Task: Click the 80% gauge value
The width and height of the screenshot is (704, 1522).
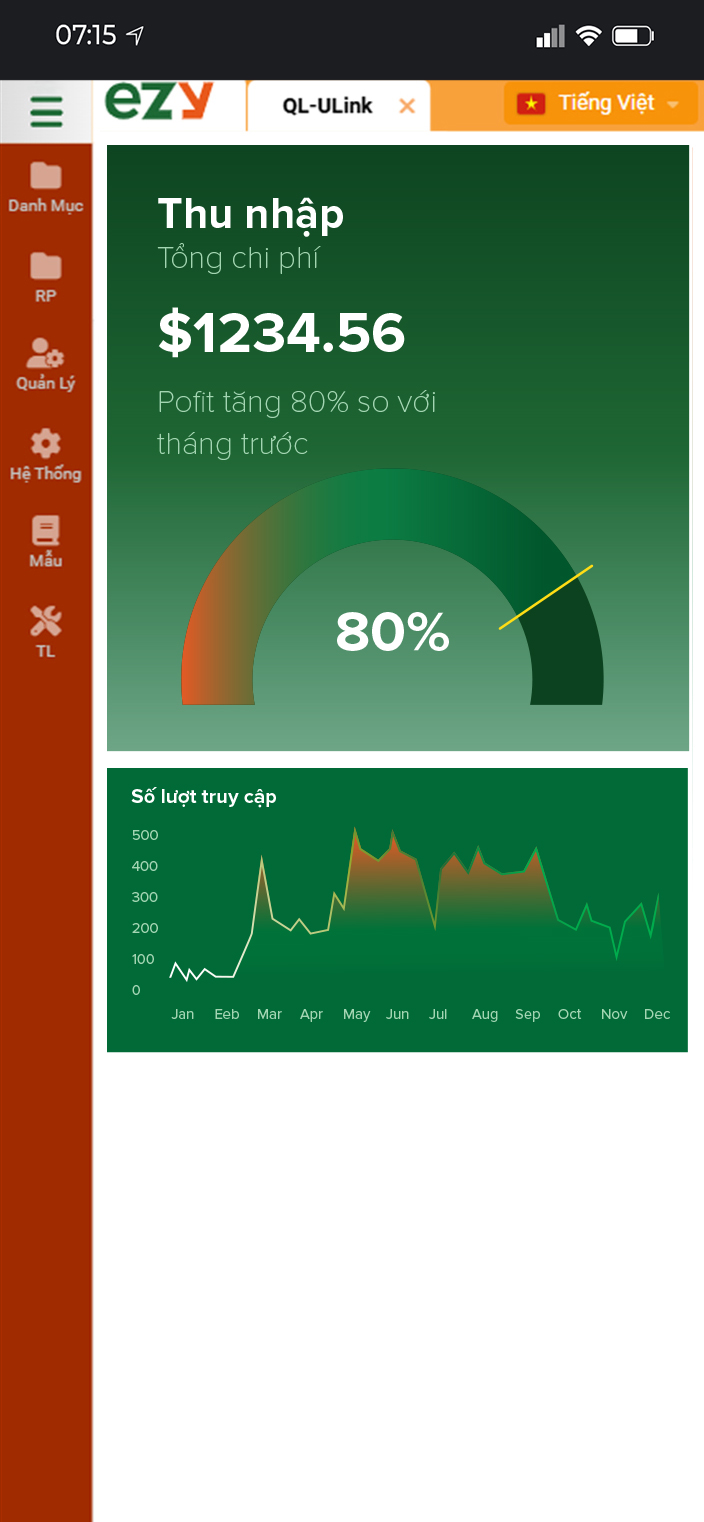Action: pyautogui.click(x=392, y=632)
